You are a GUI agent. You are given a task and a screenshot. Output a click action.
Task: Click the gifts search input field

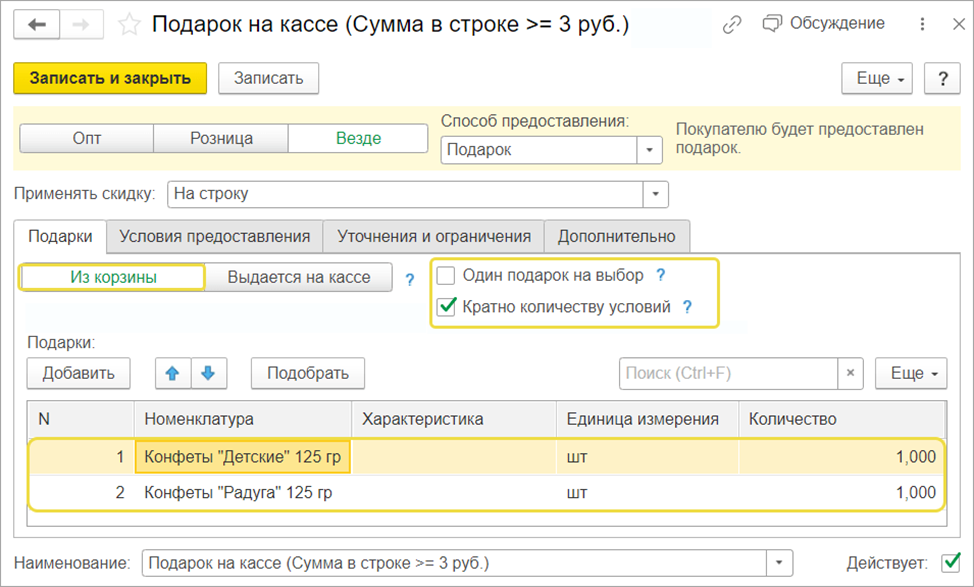point(728,373)
